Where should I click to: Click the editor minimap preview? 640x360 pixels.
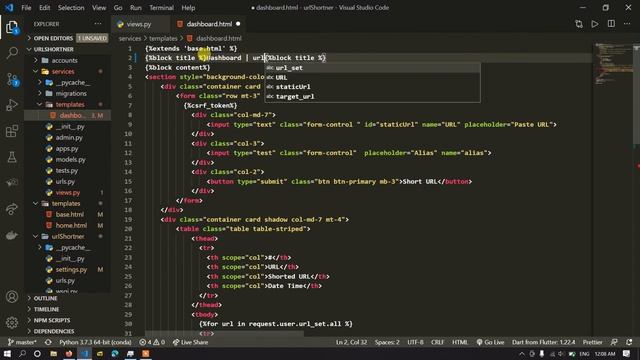click(612, 63)
